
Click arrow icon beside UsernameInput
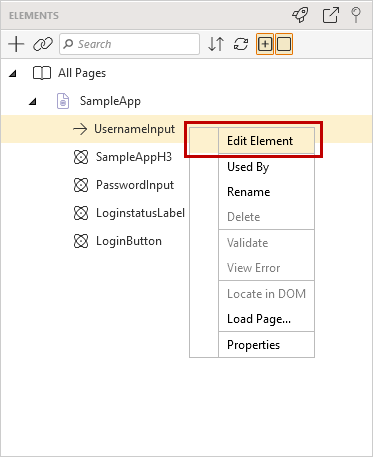[80, 129]
